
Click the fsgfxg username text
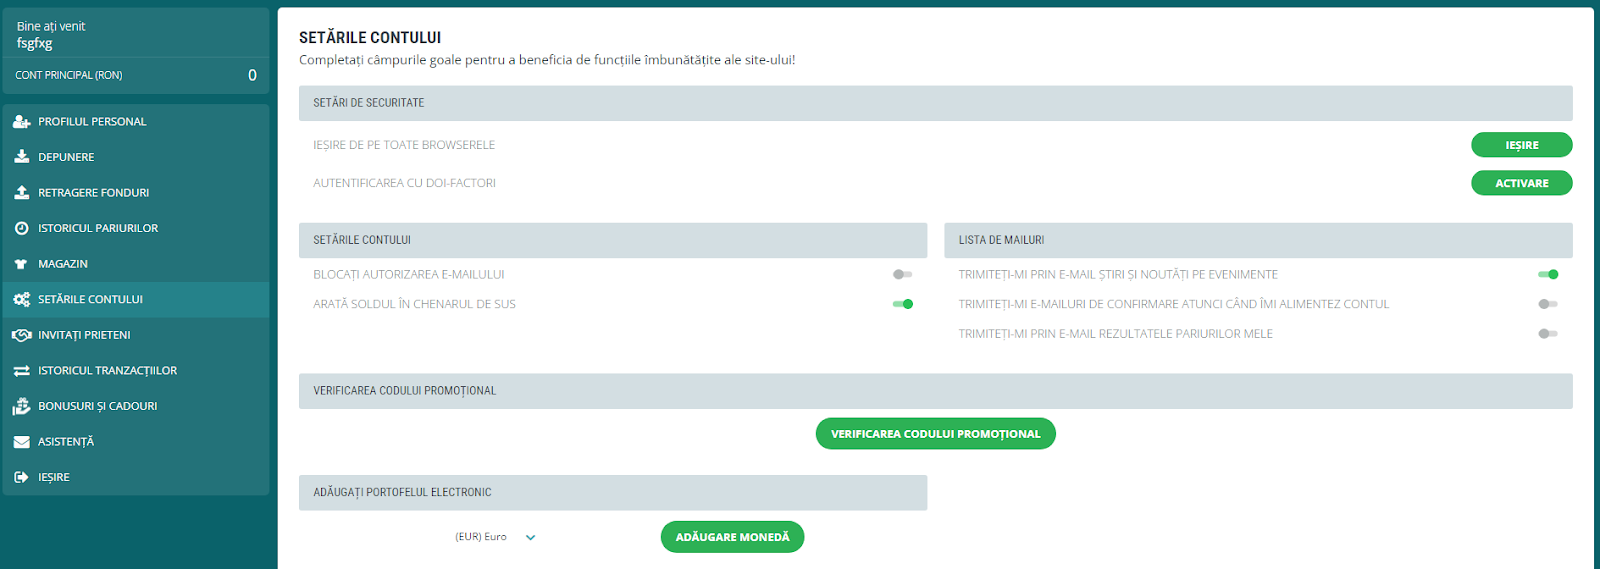34,43
